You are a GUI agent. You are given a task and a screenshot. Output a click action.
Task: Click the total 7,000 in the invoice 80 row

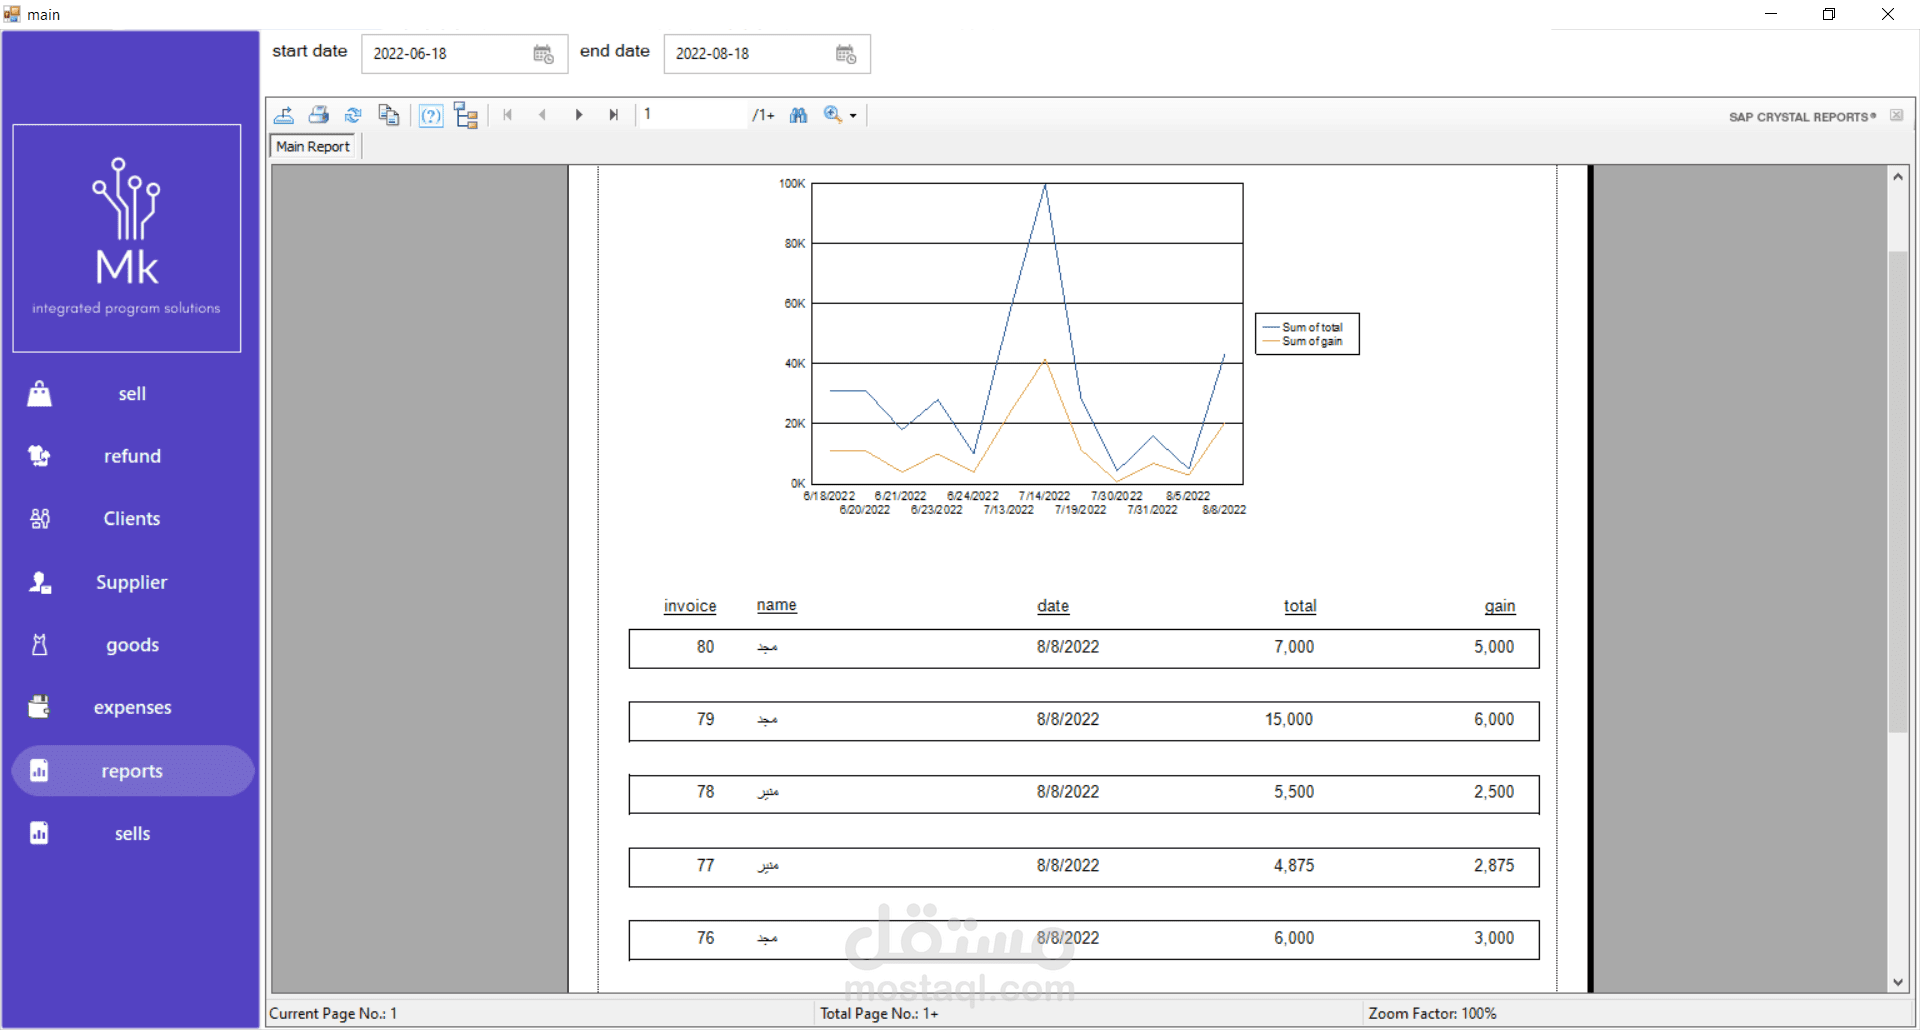1294,647
